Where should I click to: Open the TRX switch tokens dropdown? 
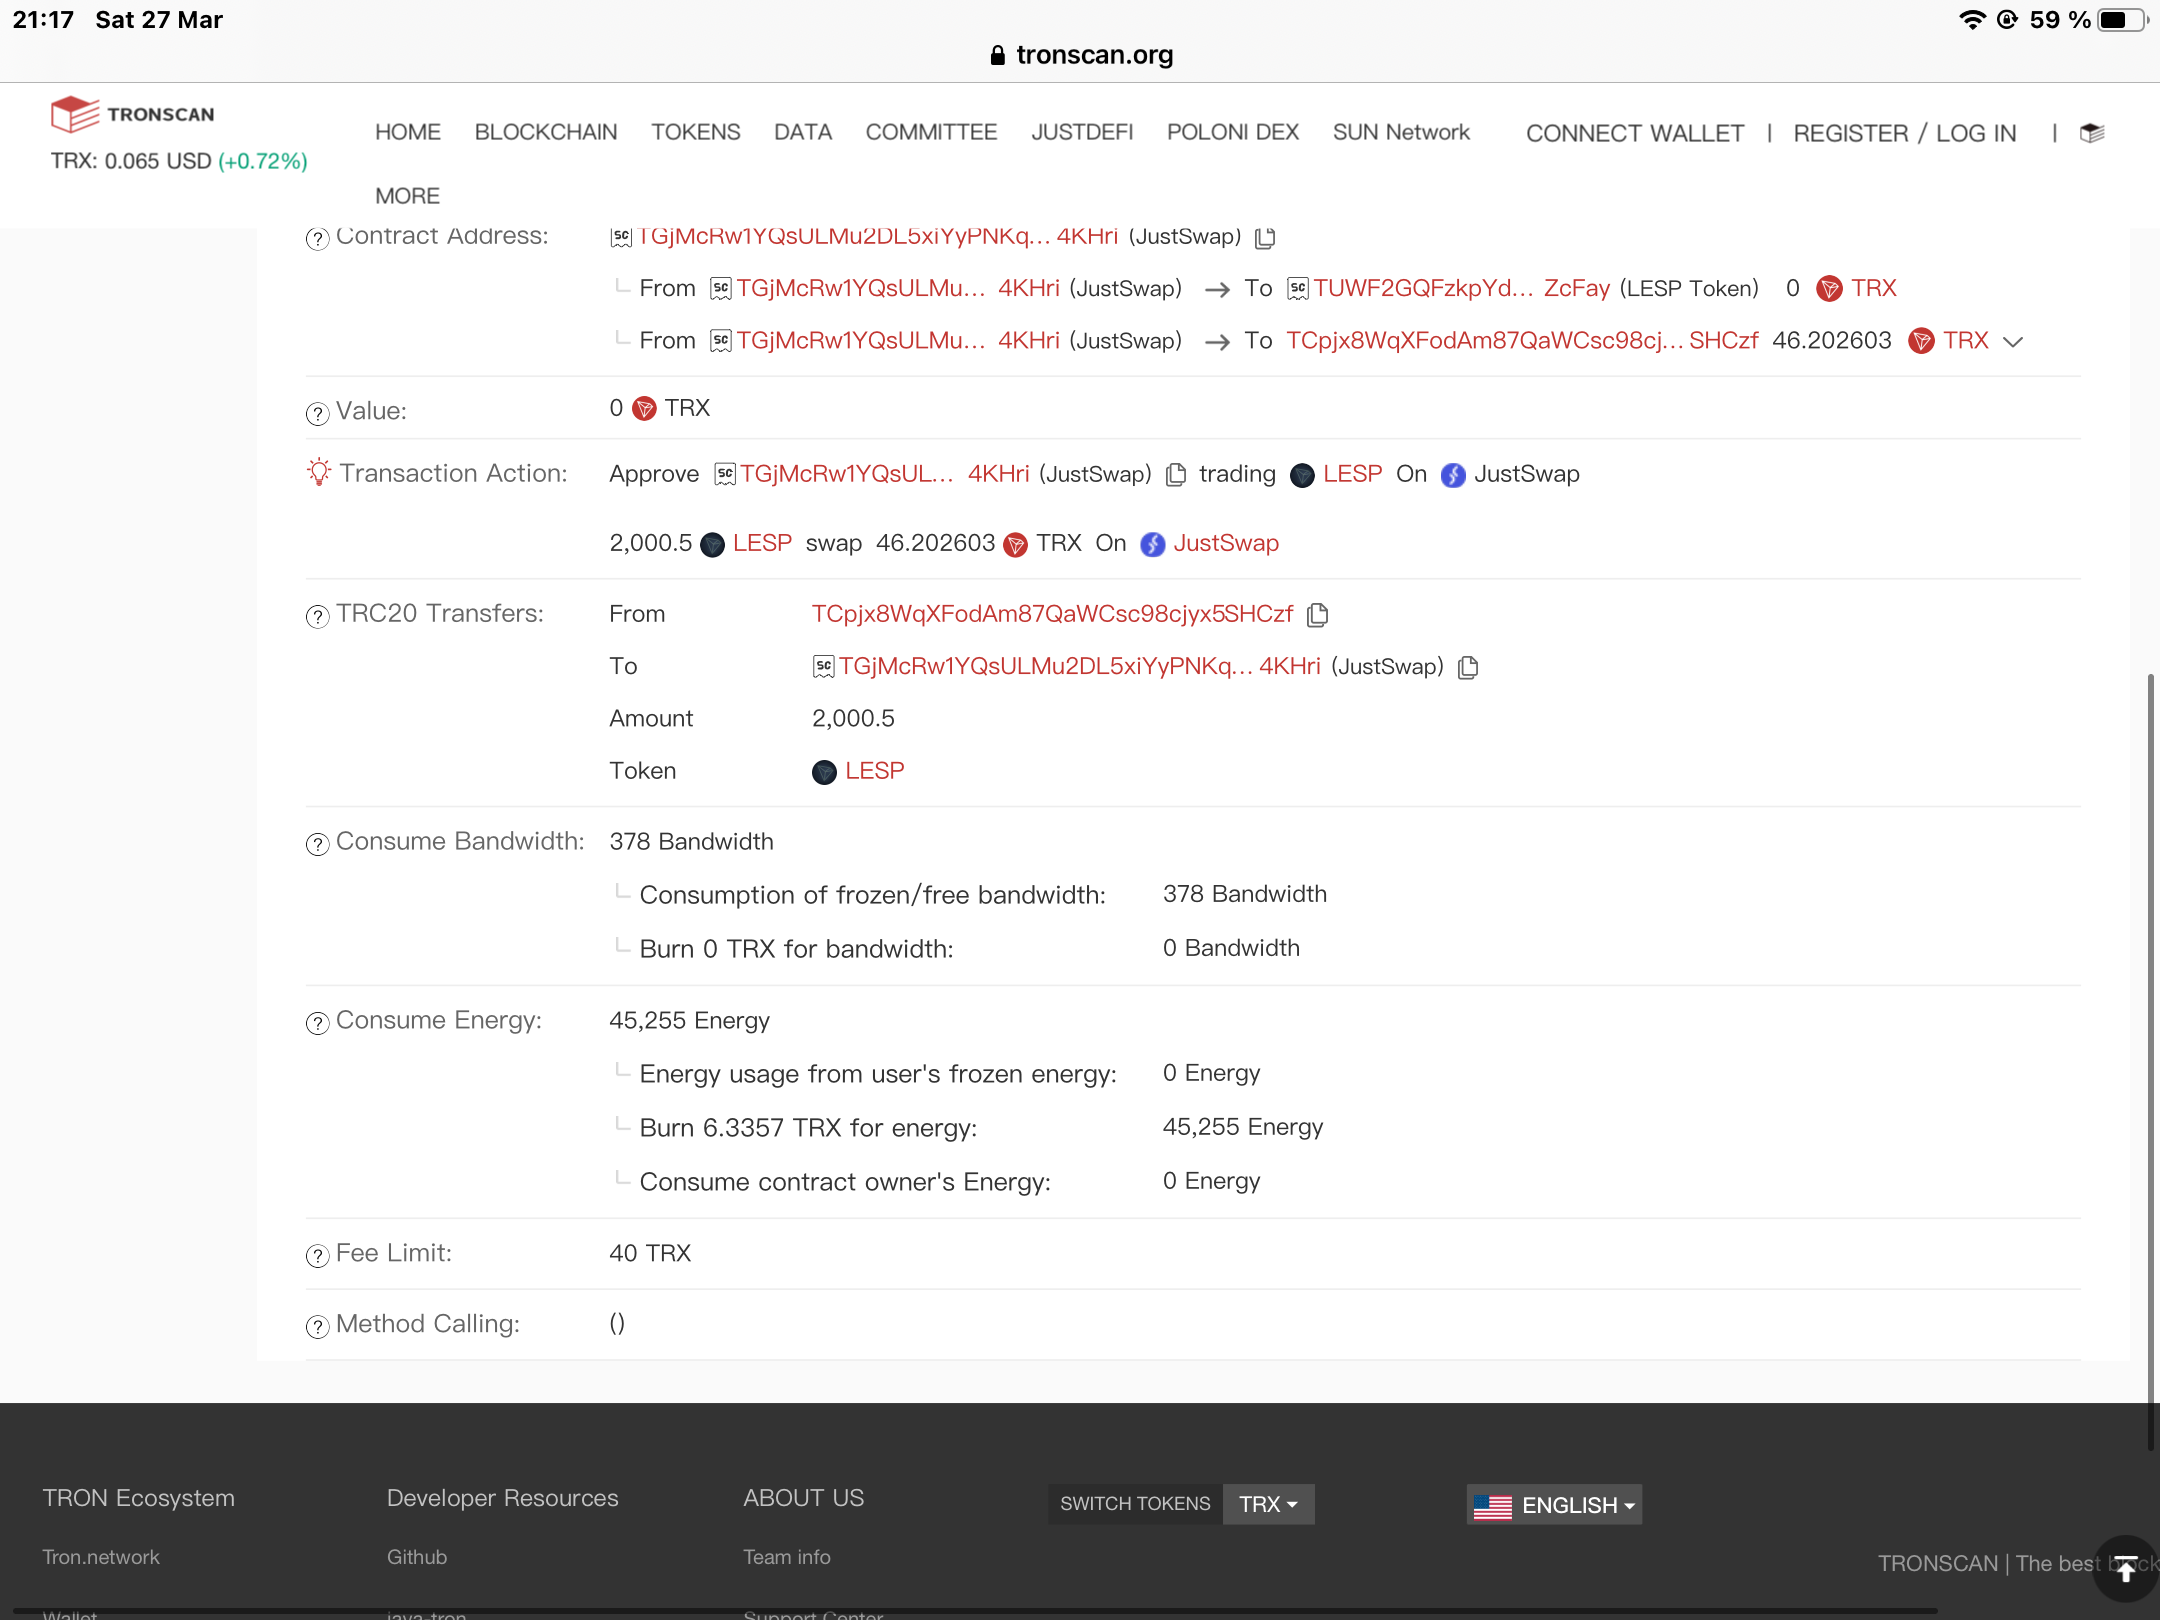(x=1268, y=1504)
